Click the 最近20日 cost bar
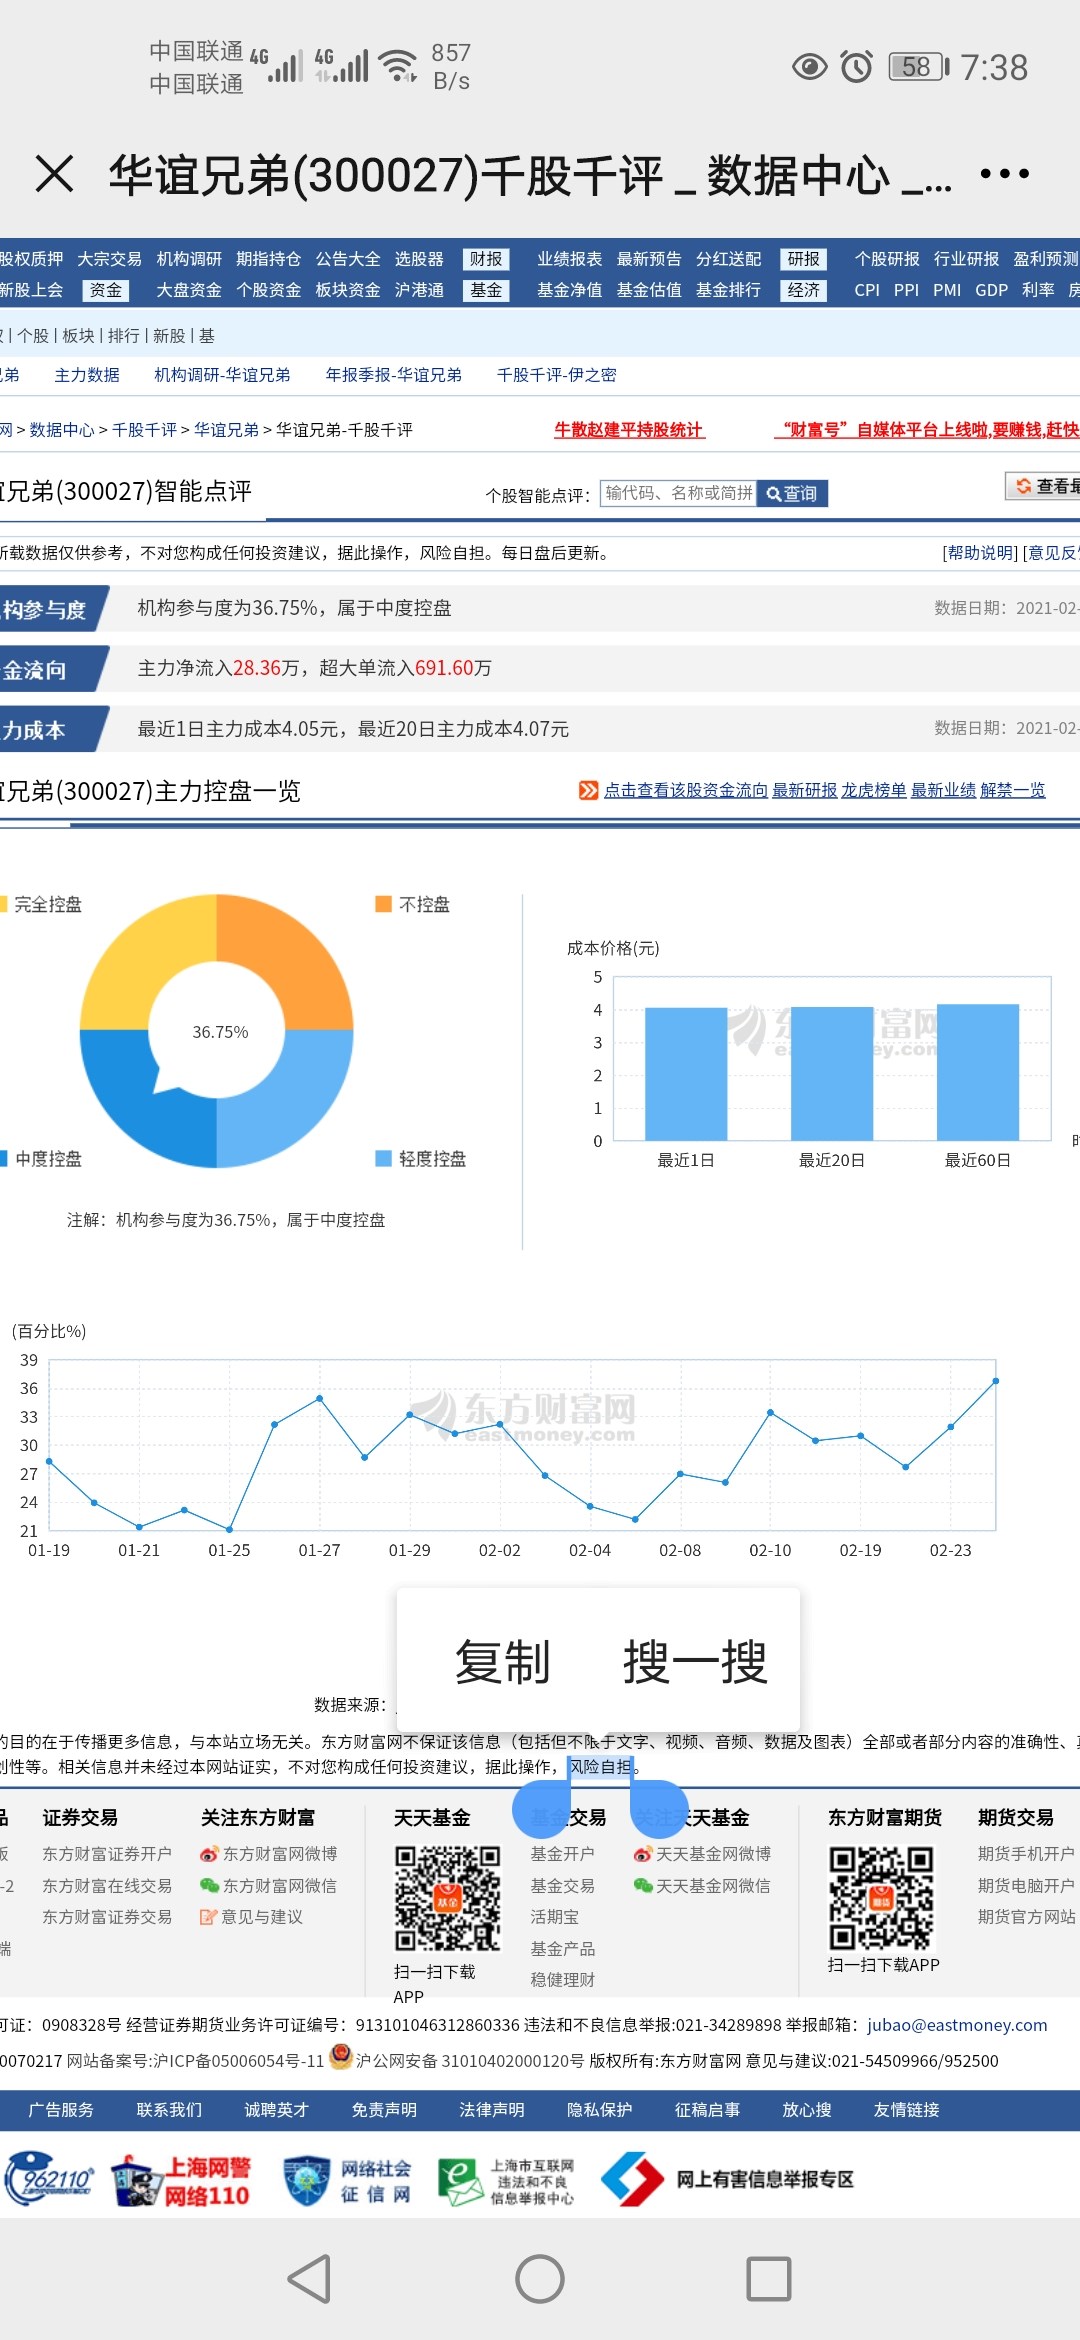 tap(832, 1073)
